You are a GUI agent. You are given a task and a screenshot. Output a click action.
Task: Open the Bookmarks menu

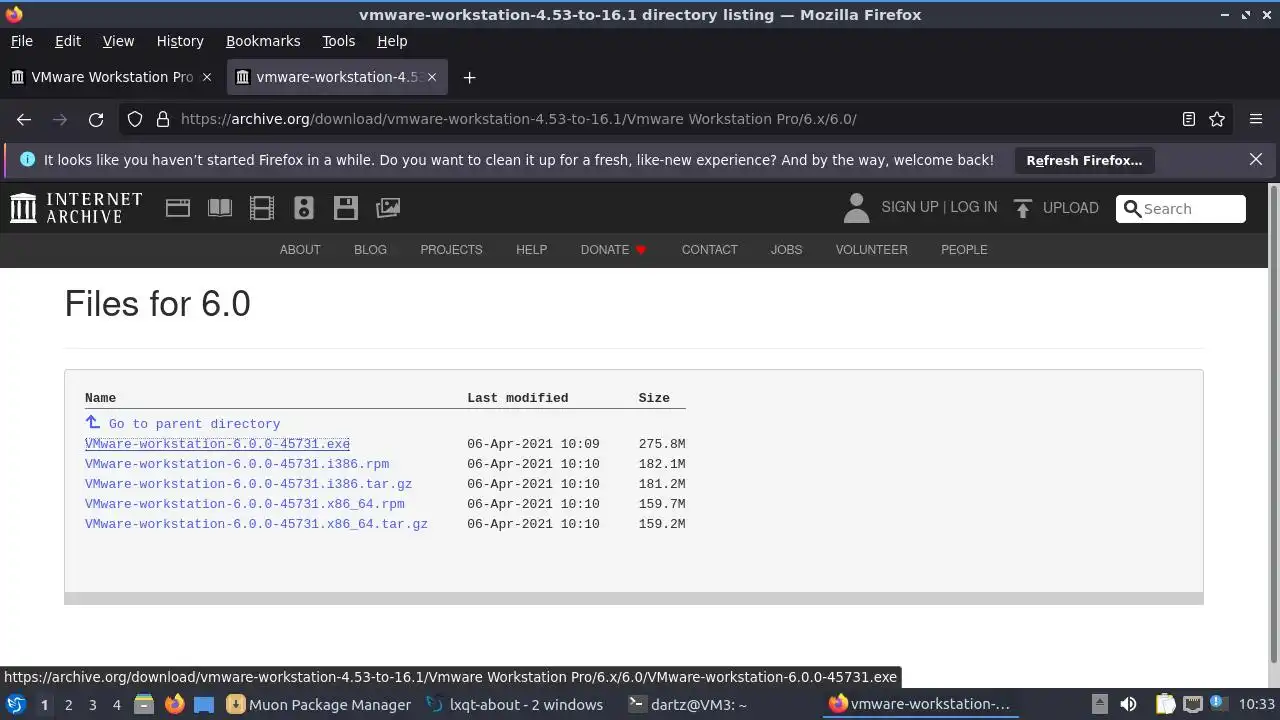pos(263,41)
